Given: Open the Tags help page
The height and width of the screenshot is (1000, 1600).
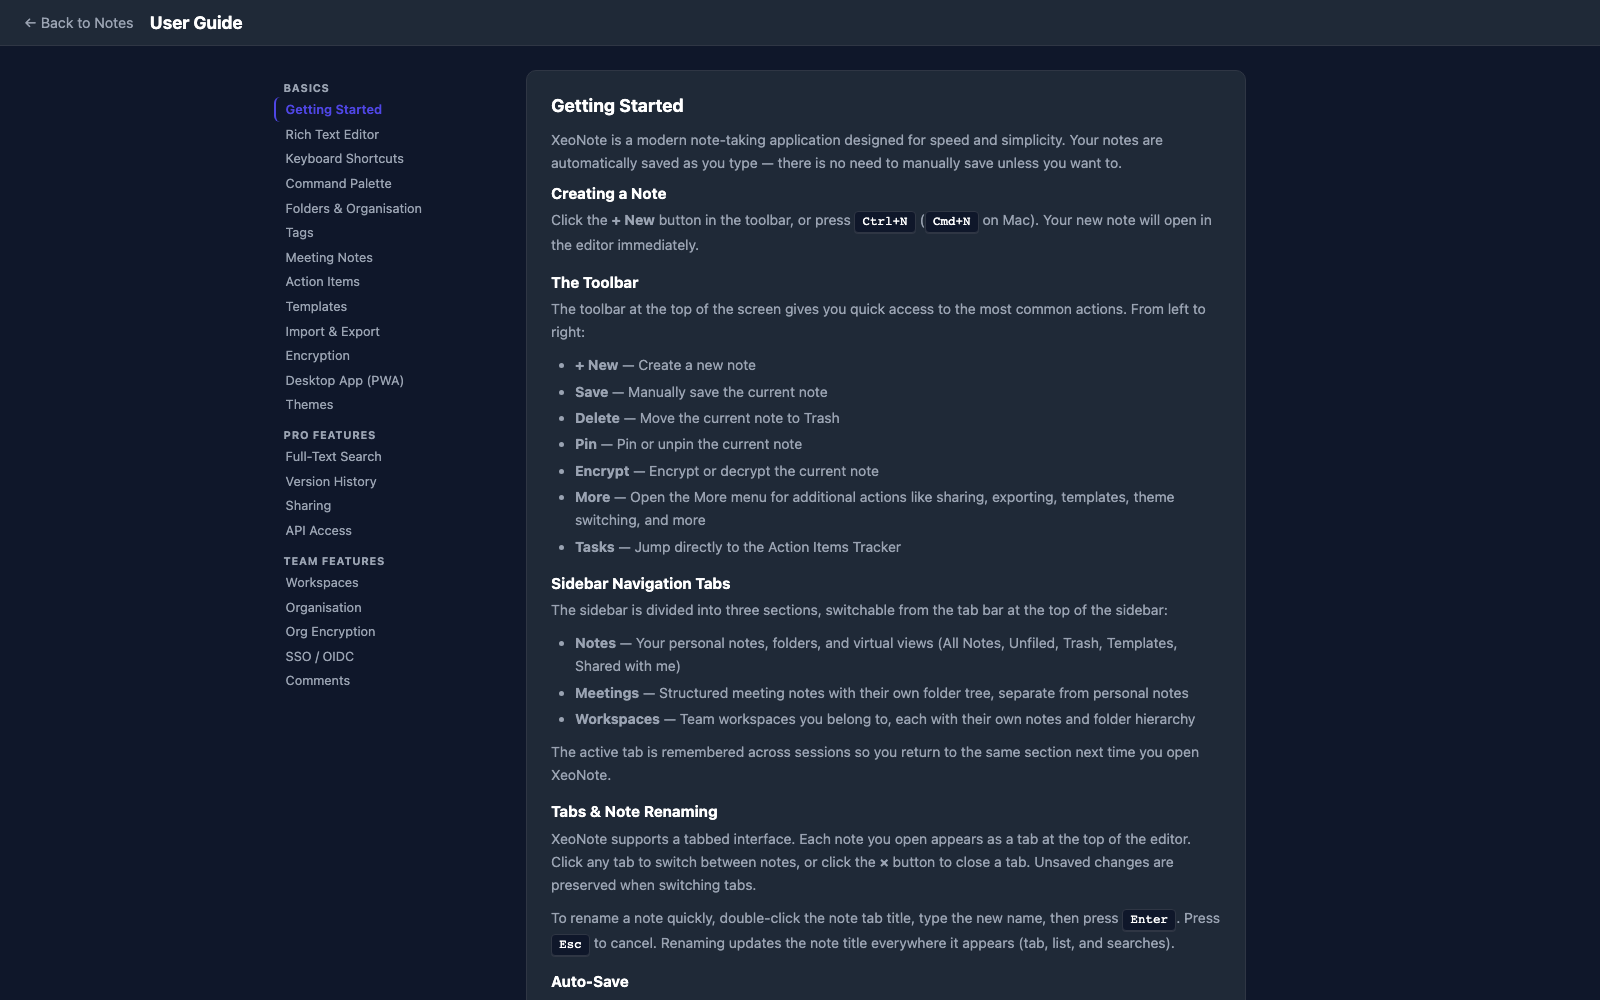Looking at the screenshot, I should [299, 232].
